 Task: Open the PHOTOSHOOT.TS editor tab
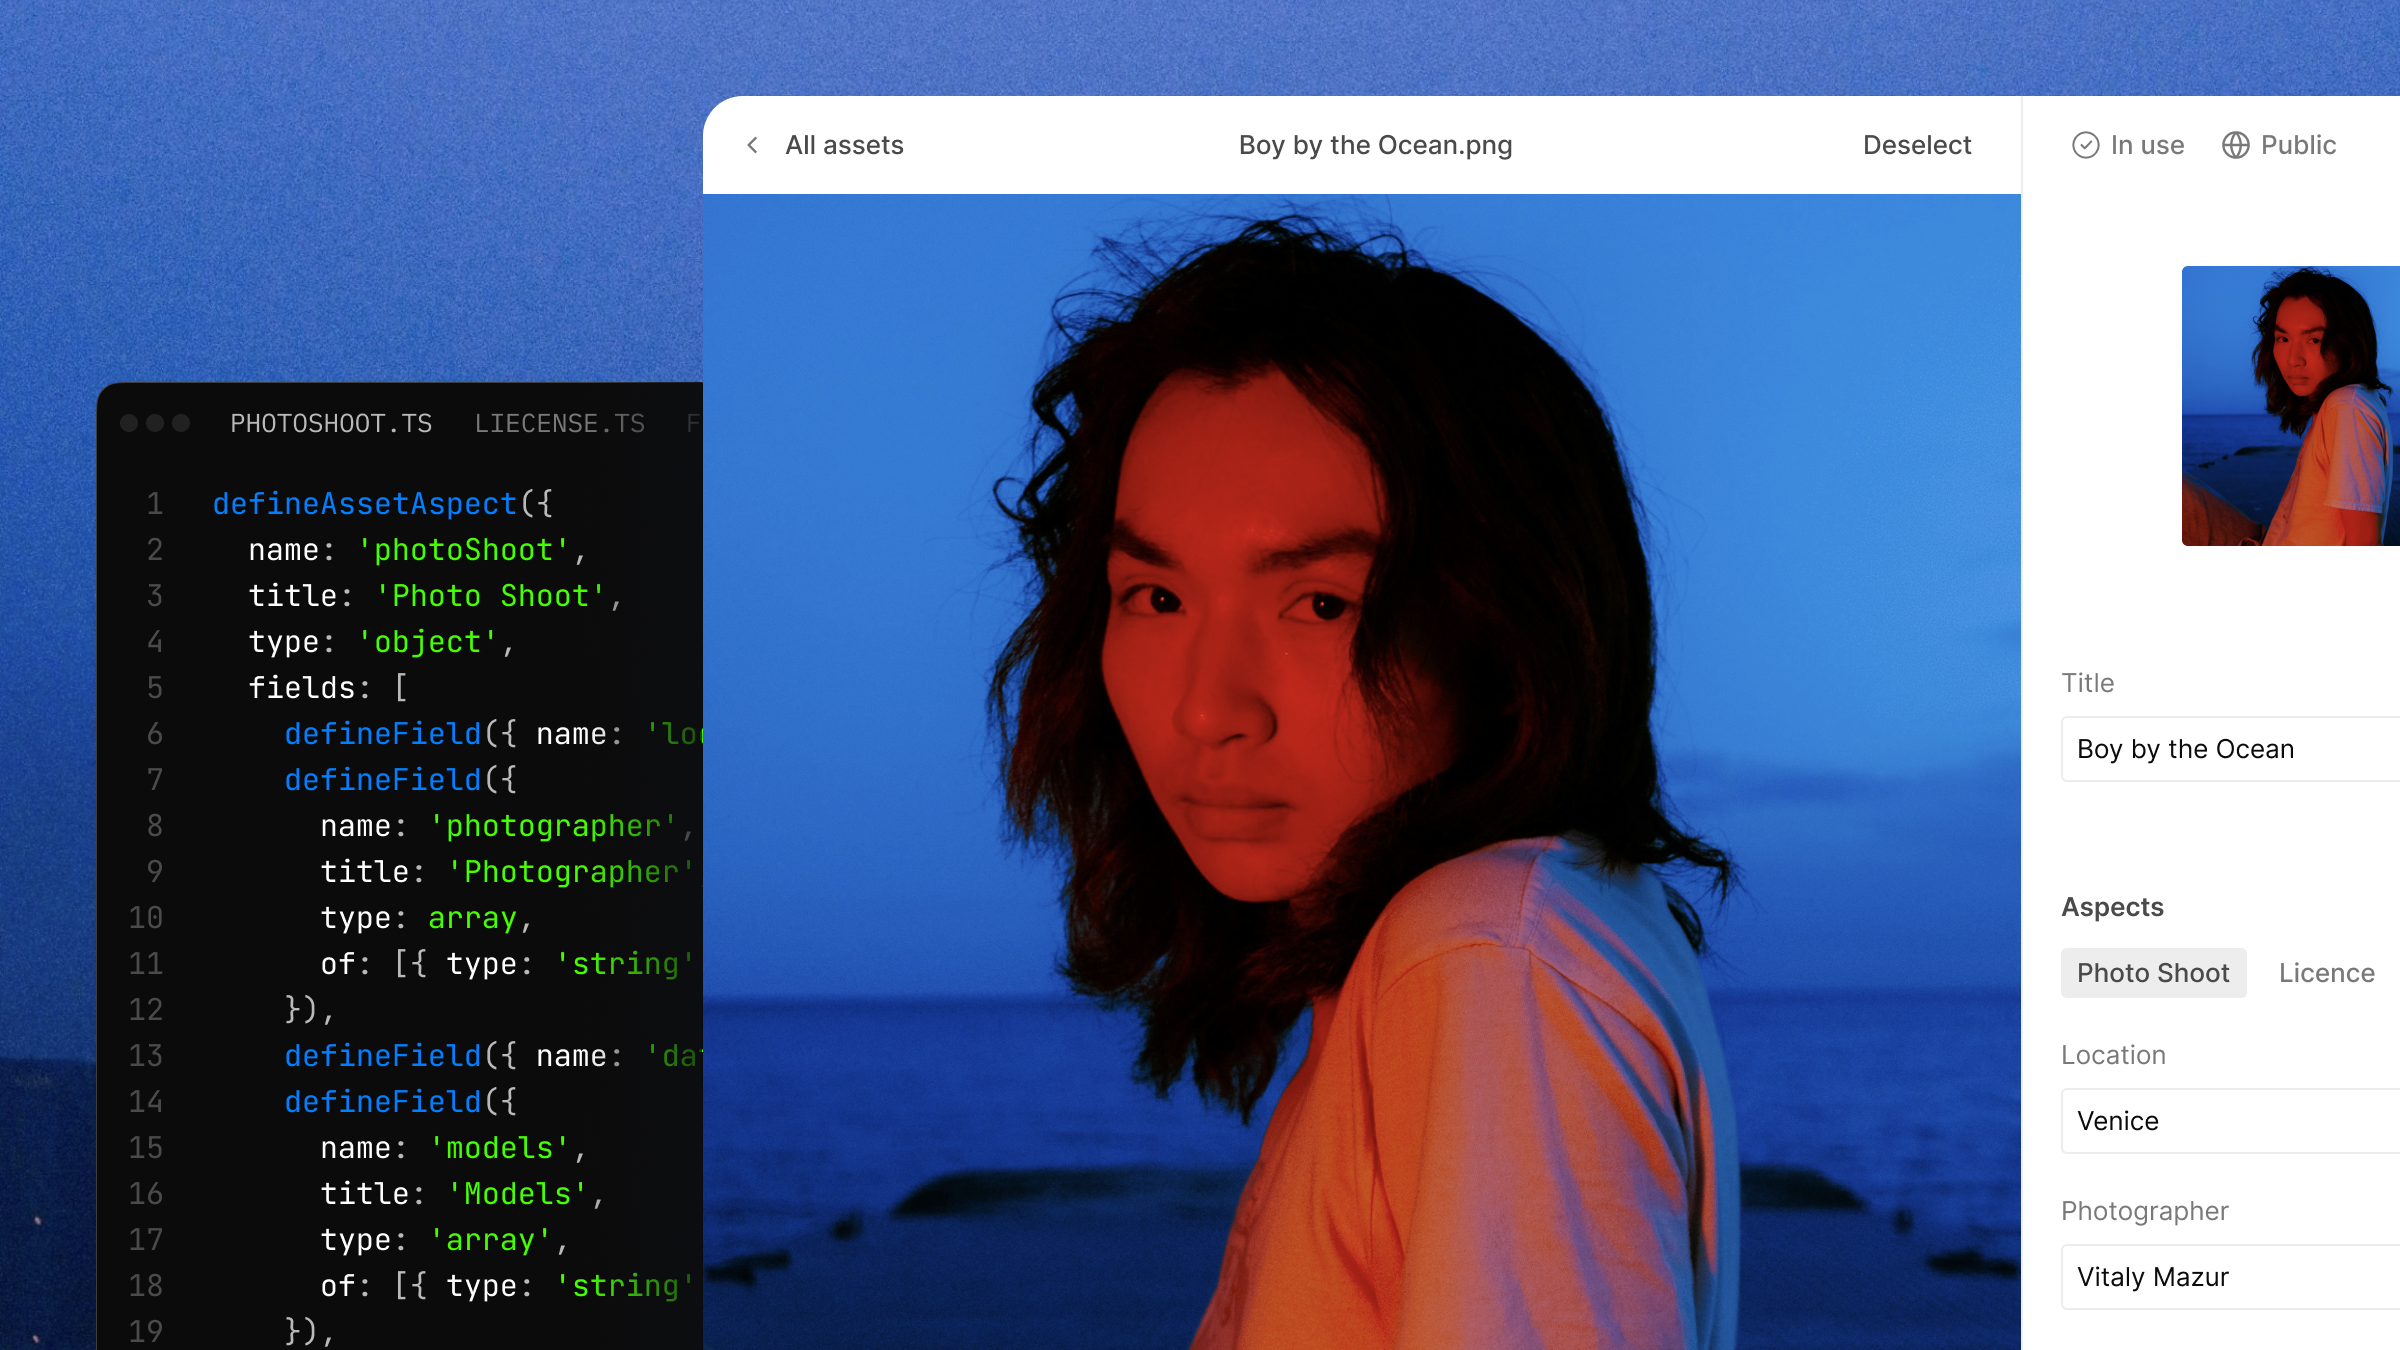pos(331,424)
